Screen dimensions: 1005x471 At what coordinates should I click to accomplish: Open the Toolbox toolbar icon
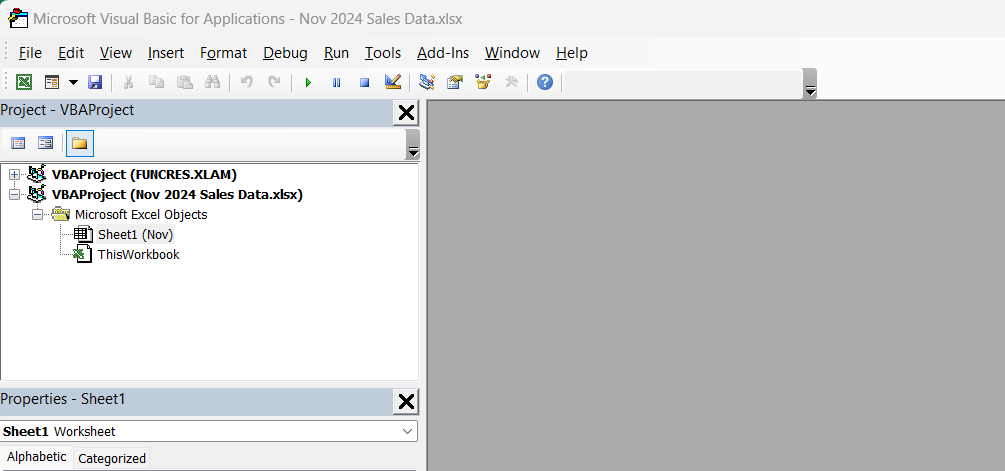[x=511, y=82]
